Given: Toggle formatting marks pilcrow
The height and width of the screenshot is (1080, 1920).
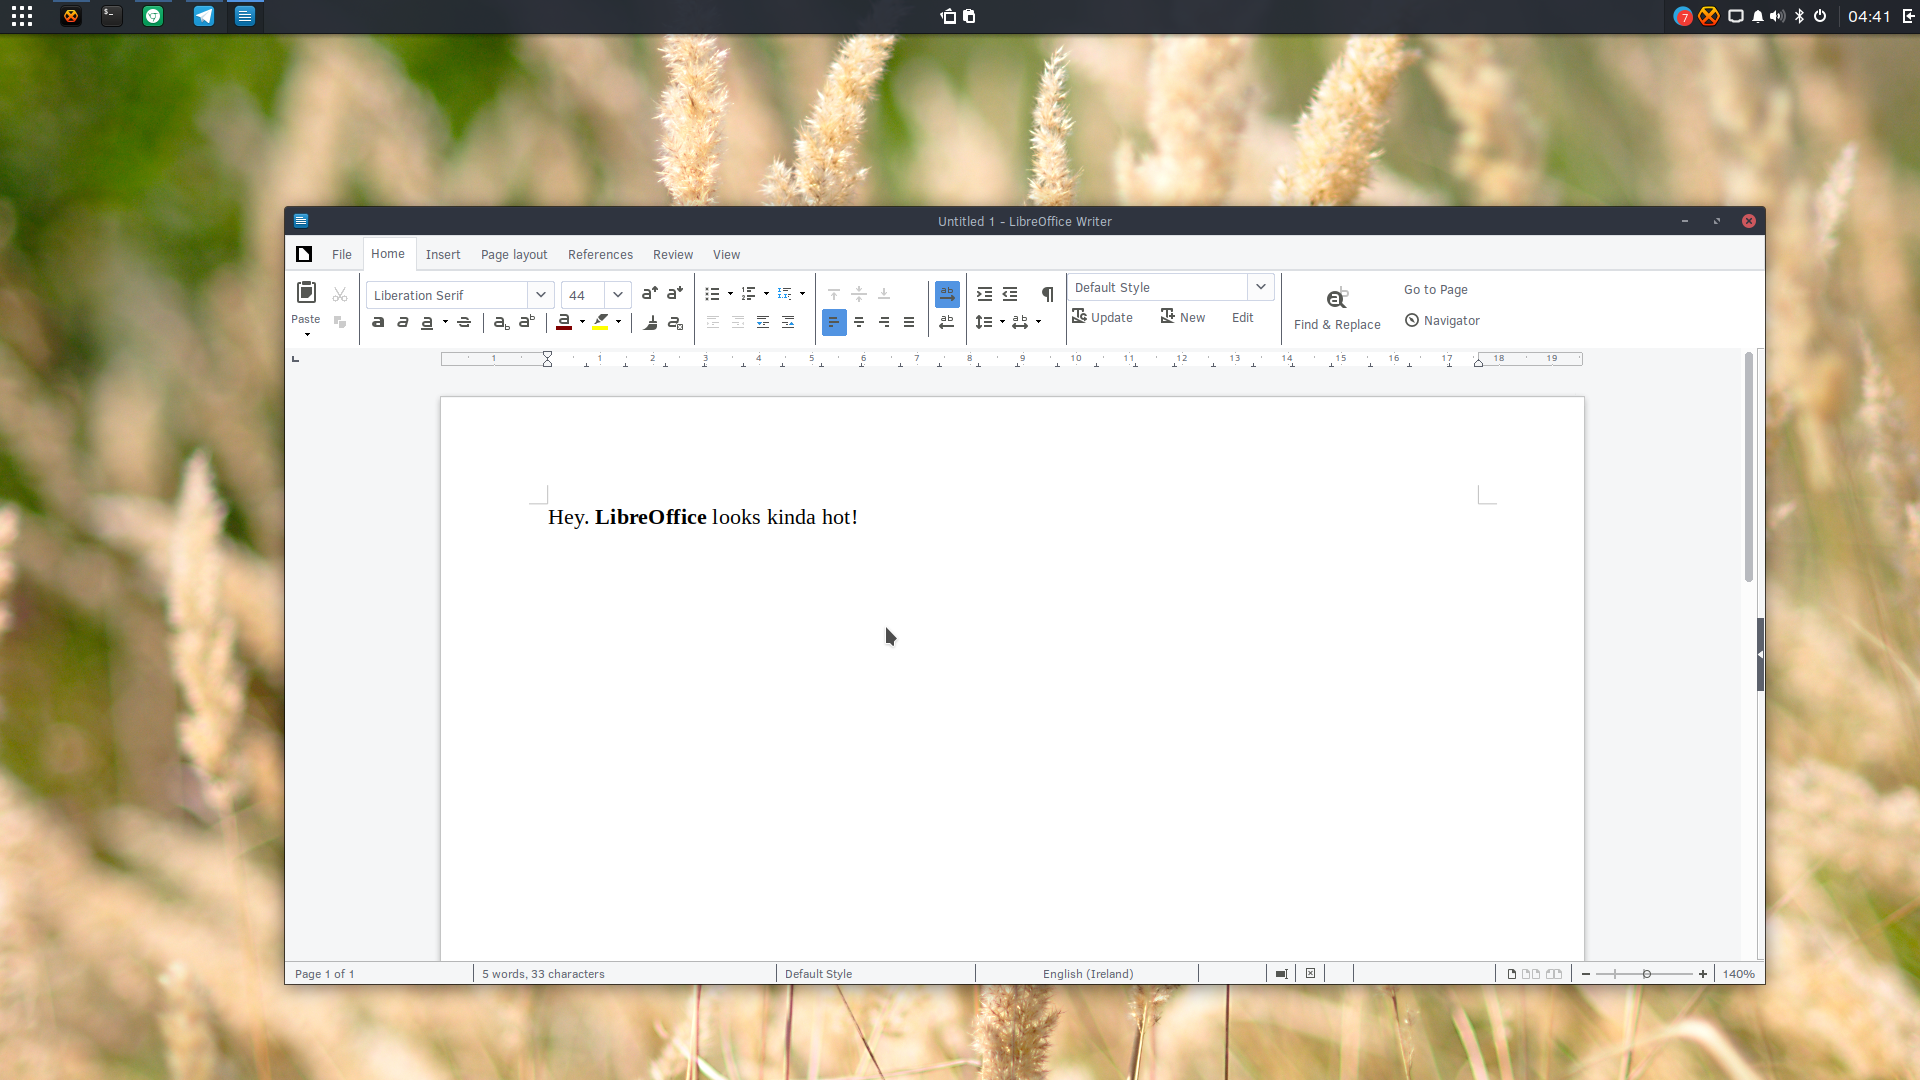Looking at the screenshot, I should (x=1047, y=294).
